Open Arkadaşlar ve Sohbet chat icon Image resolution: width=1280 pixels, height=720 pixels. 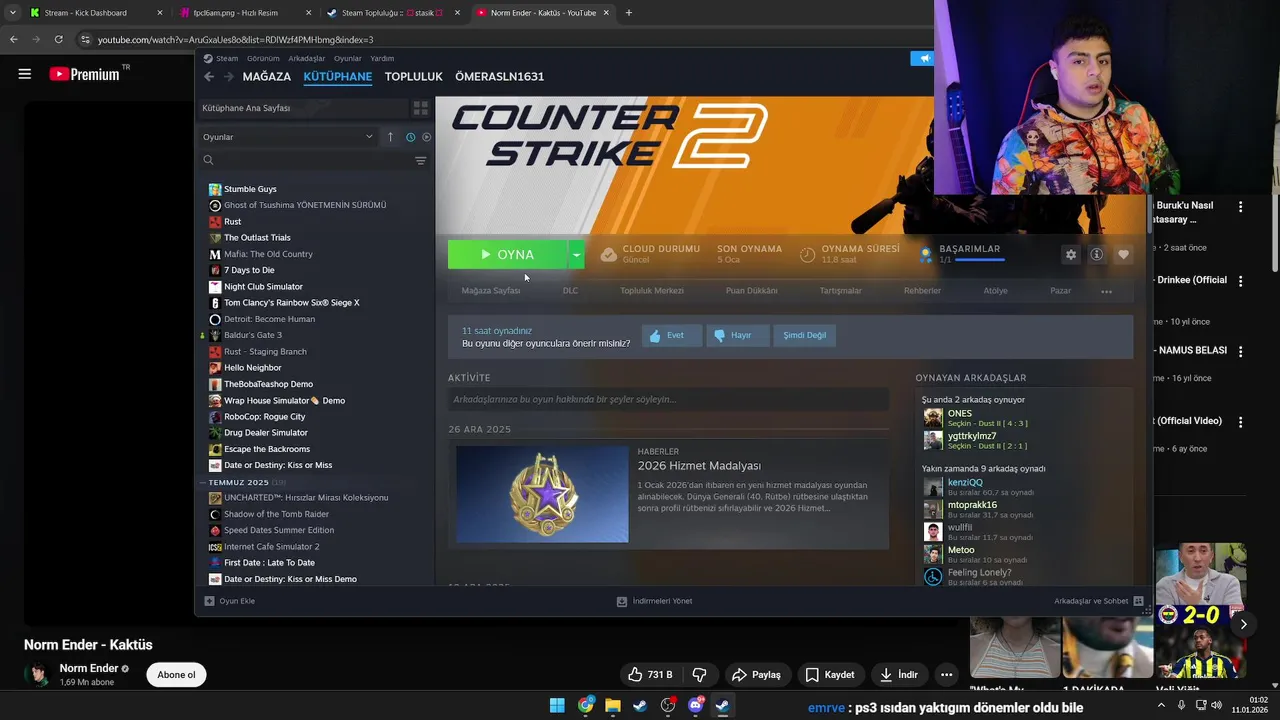point(1138,601)
